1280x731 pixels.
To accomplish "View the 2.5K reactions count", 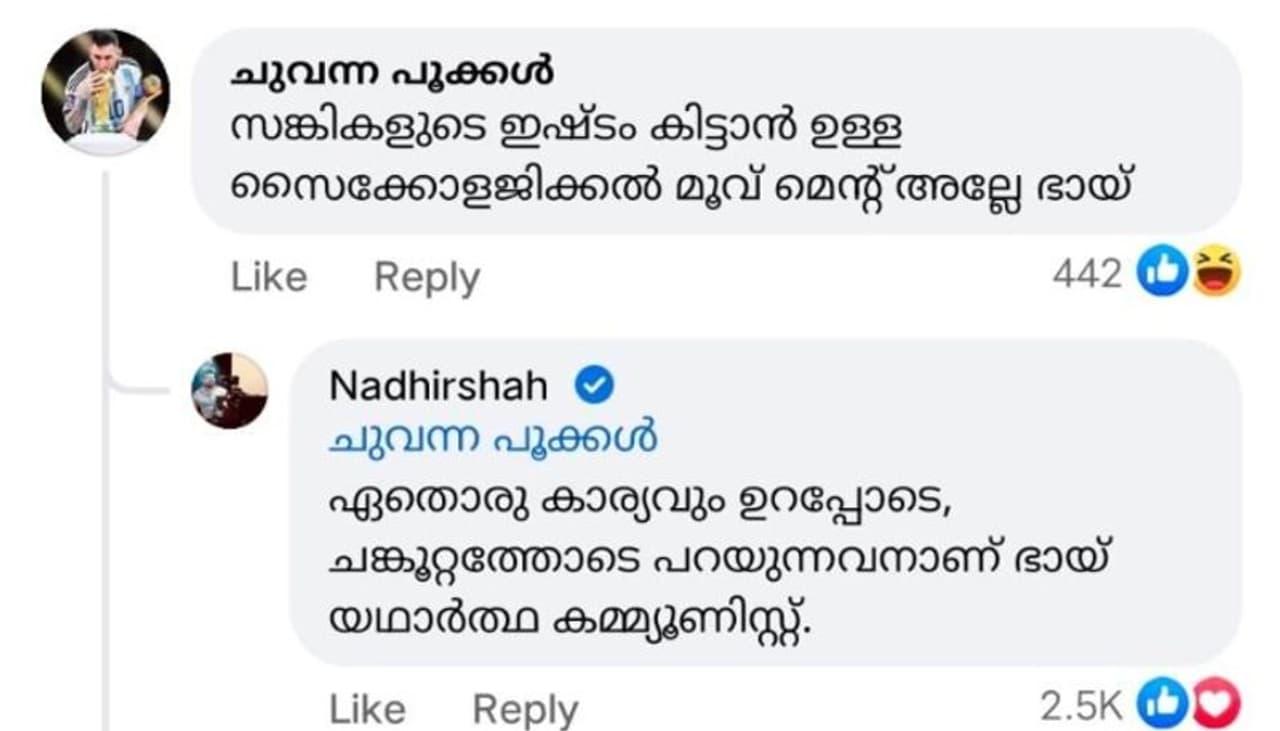I will pos(1082,707).
